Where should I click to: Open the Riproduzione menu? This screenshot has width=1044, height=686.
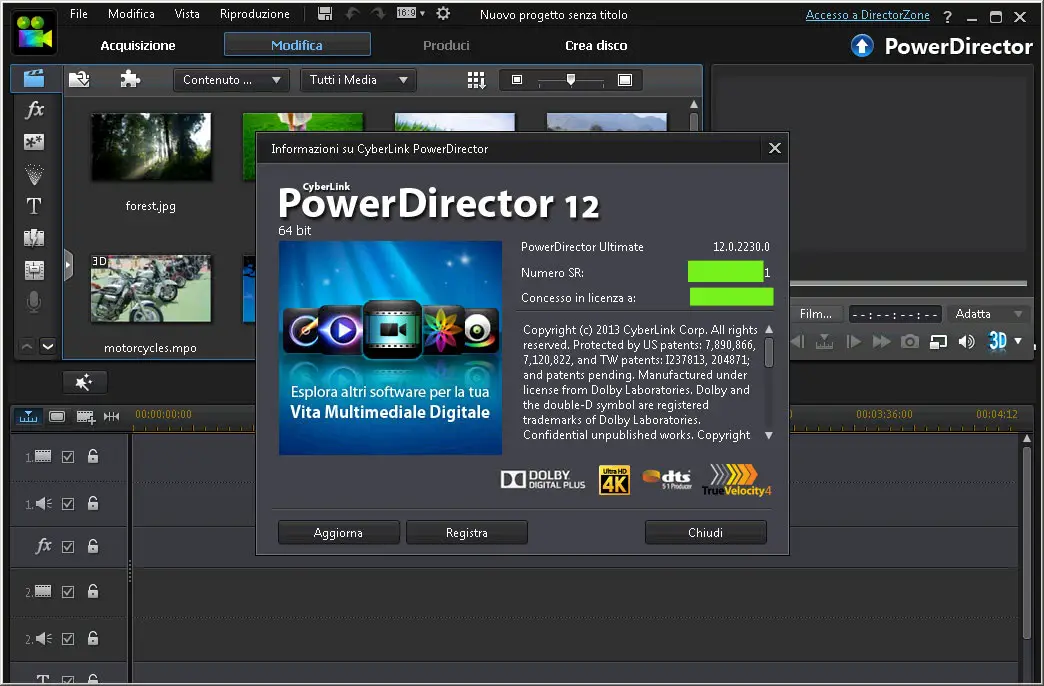(x=255, y=13)
